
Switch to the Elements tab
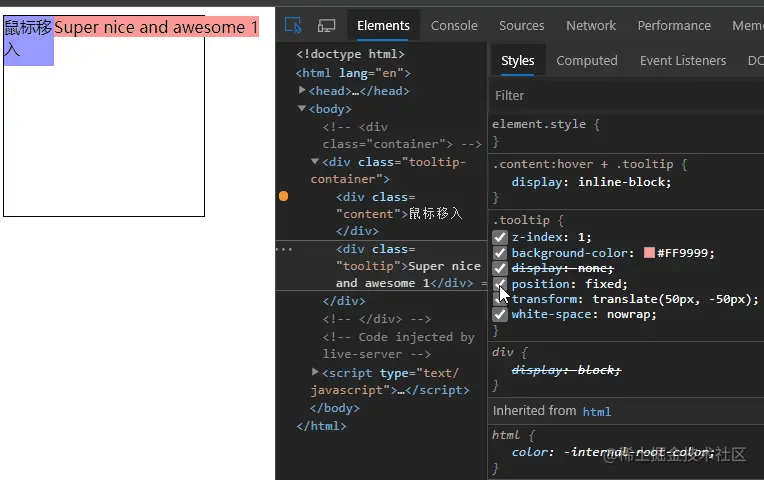pos(383,25)
